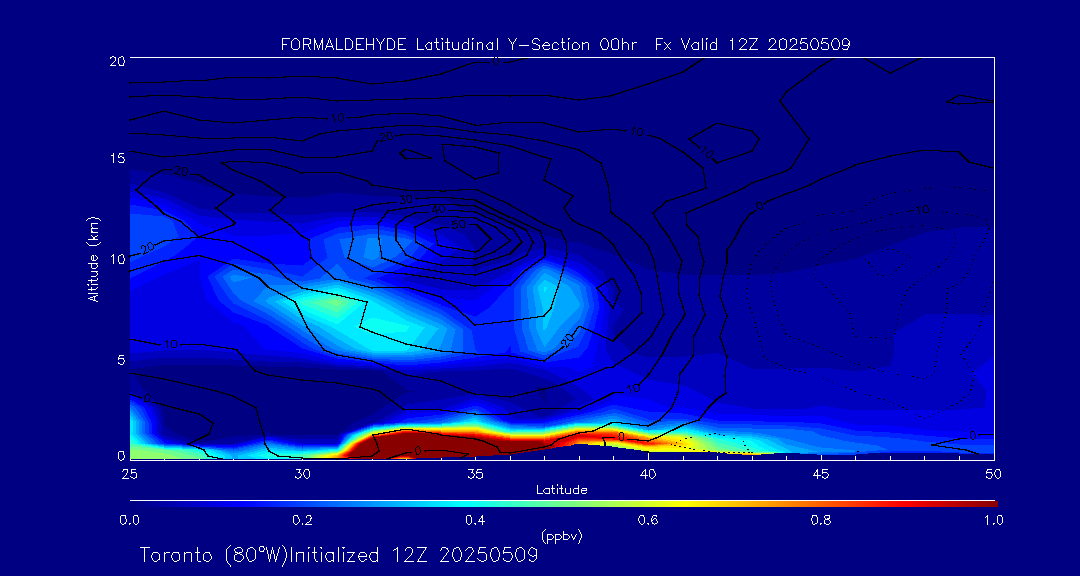The image size is (1080, 576).
Task: Click the colorbar value label 0.8
Action: [x=820, y=520]
